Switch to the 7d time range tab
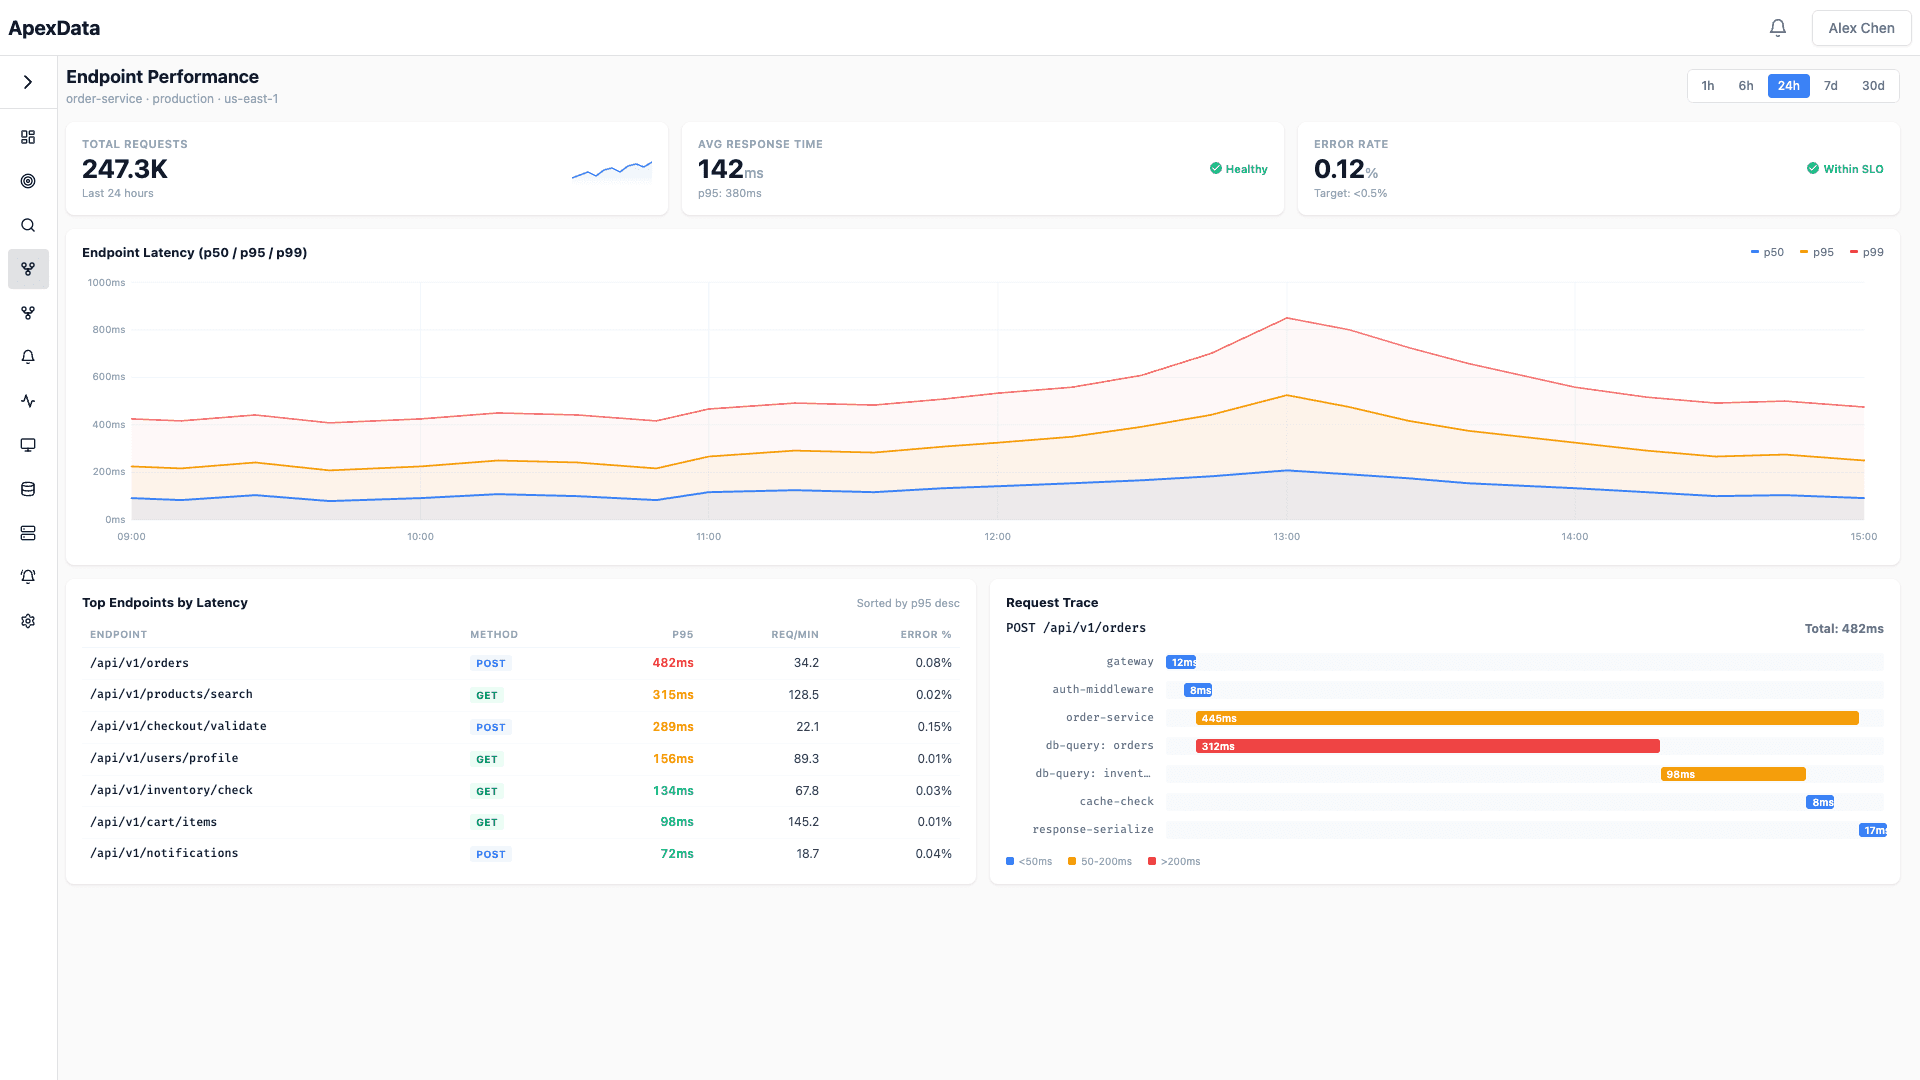Viewport: 1920px width, 1080px height. (x=1831, y=86)
